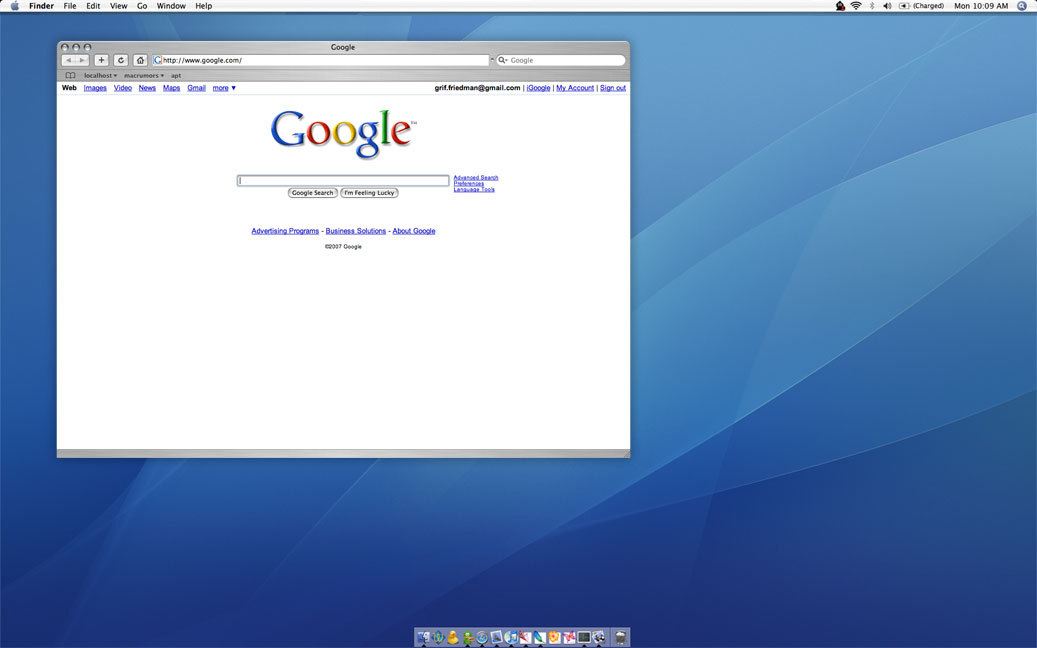Open the About Google link
Image resolution: width=1037 pixels, height=648 pixels.
click(x=414, y=231)
